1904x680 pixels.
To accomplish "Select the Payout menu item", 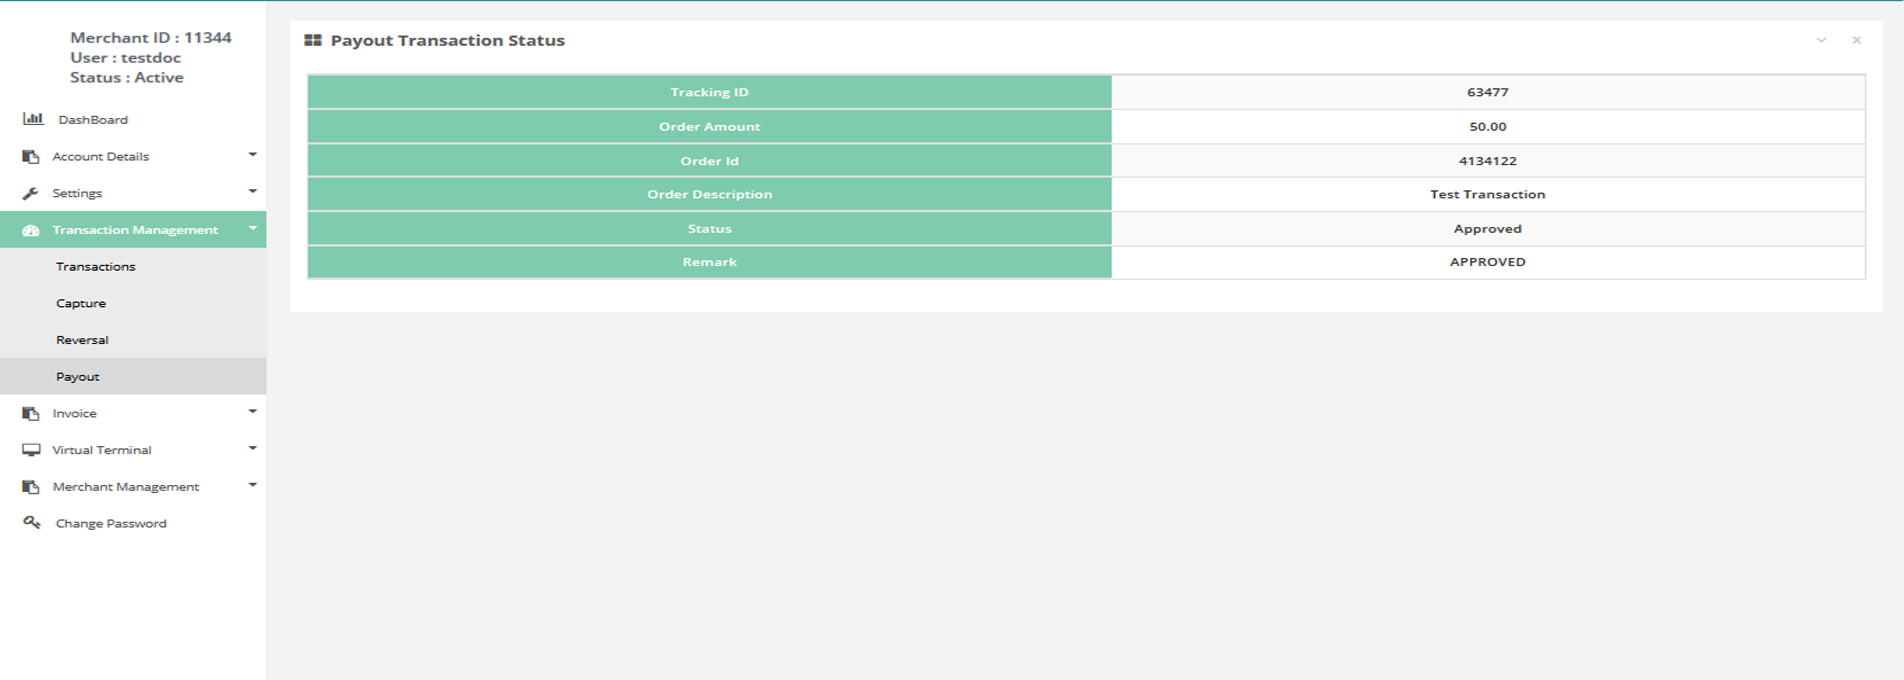I will coord(78,377).
